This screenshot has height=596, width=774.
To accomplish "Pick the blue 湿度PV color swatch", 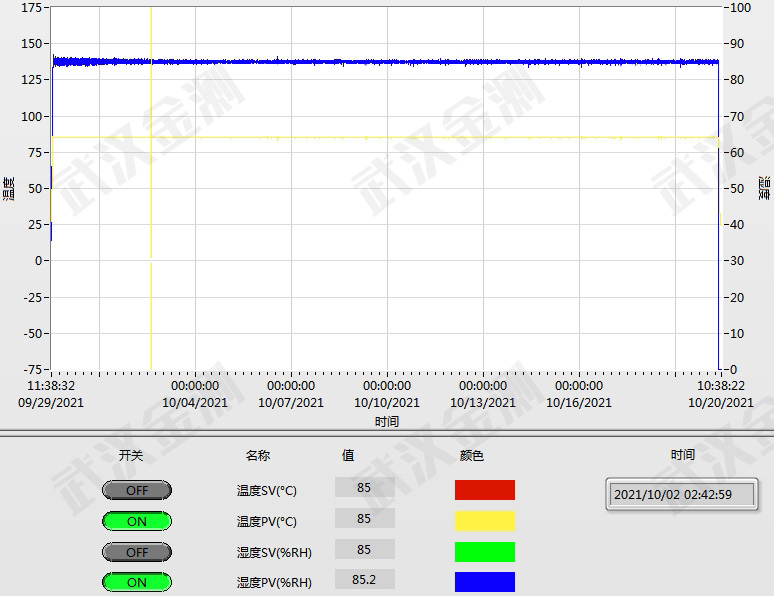I will coord(484,582).
